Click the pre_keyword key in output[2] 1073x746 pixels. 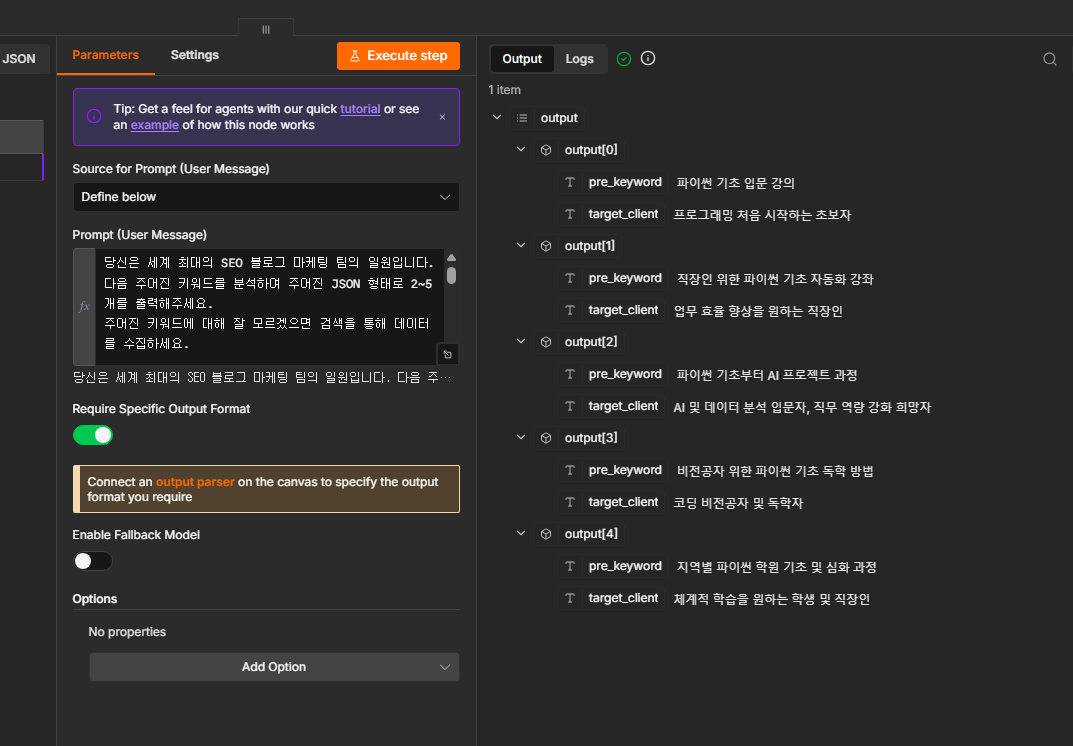coord(625,374)
